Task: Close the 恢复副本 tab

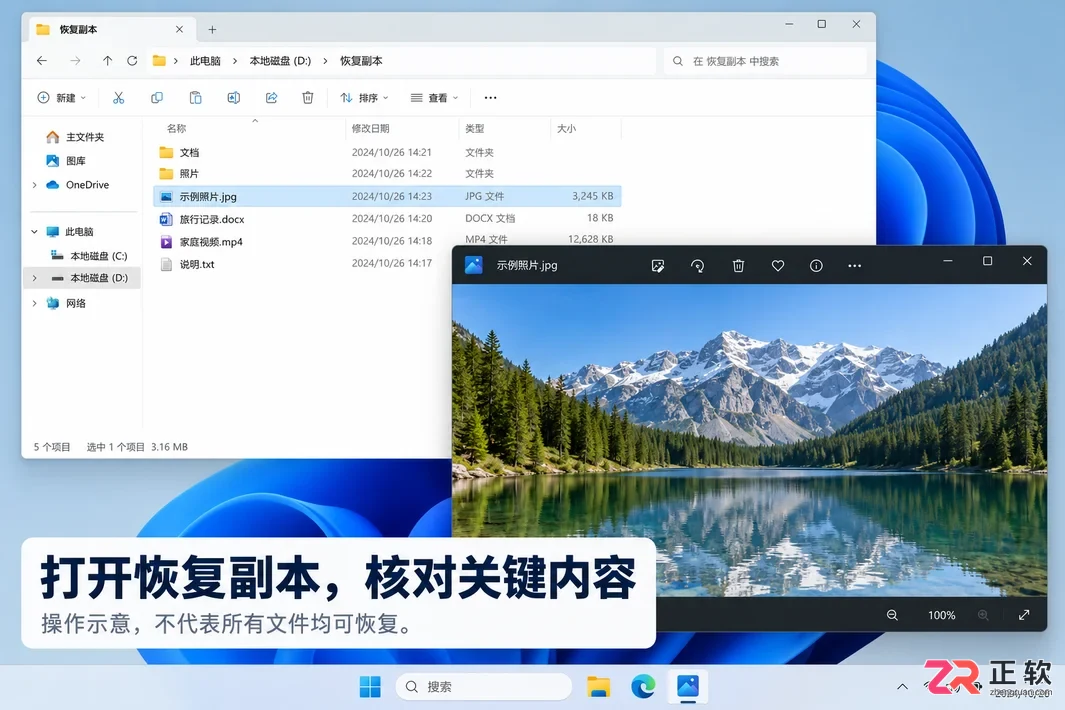Action: coord(179,29)
